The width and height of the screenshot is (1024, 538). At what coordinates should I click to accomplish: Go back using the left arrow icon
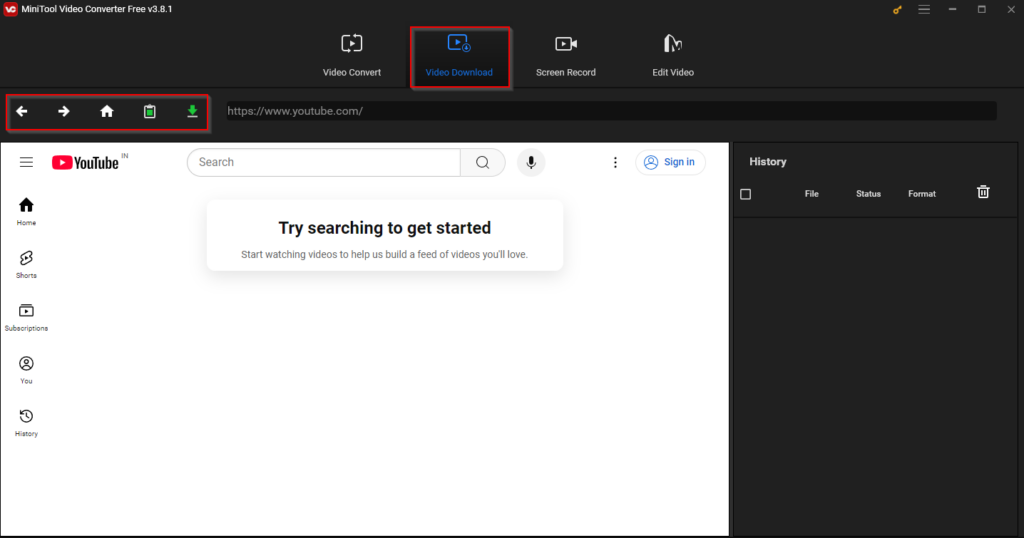[22, 112]
